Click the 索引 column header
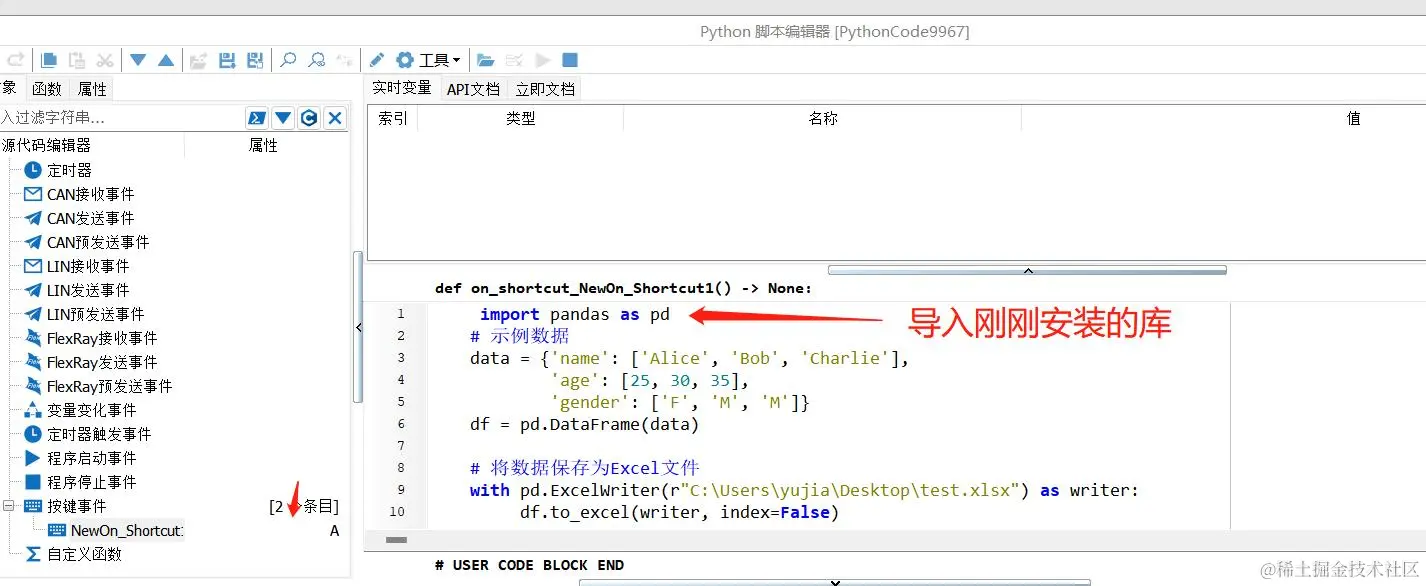Image resolution: width=1426 pixels, height=586 pixels. 392,118
